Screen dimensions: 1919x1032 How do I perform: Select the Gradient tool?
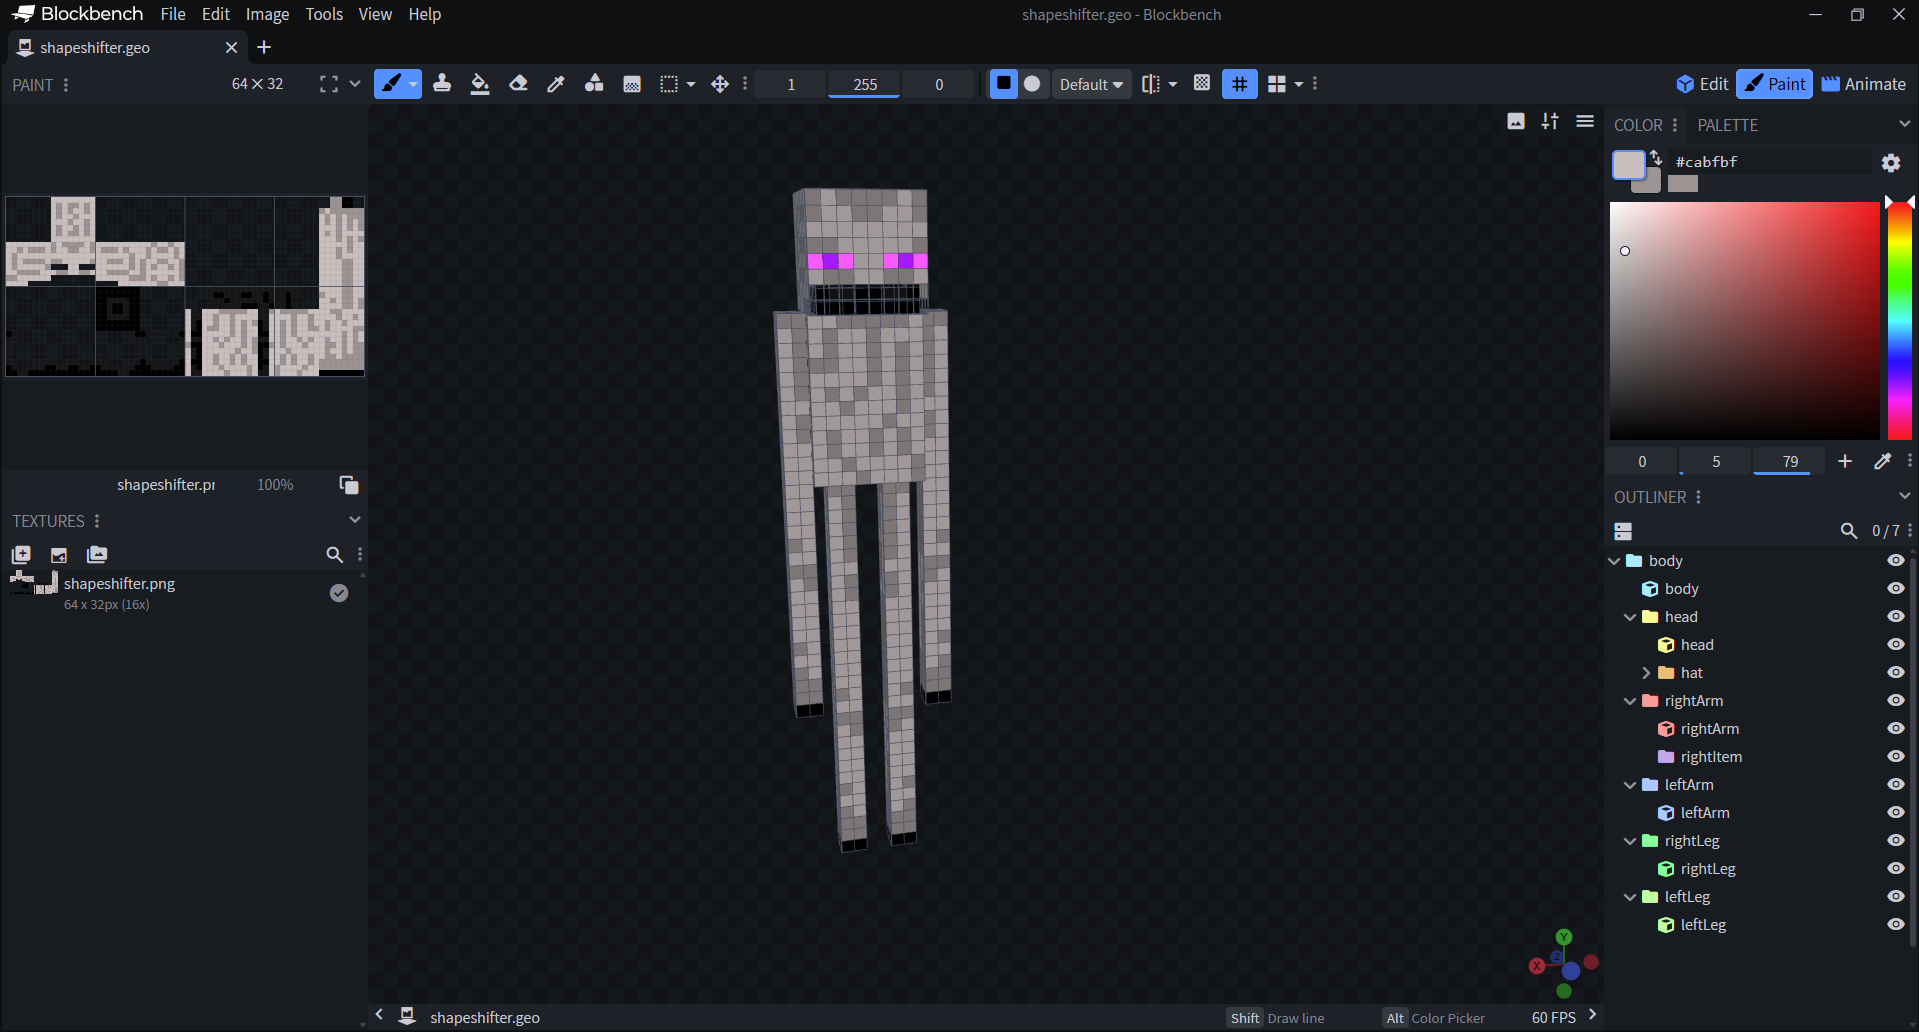click(x=632, y=84)
